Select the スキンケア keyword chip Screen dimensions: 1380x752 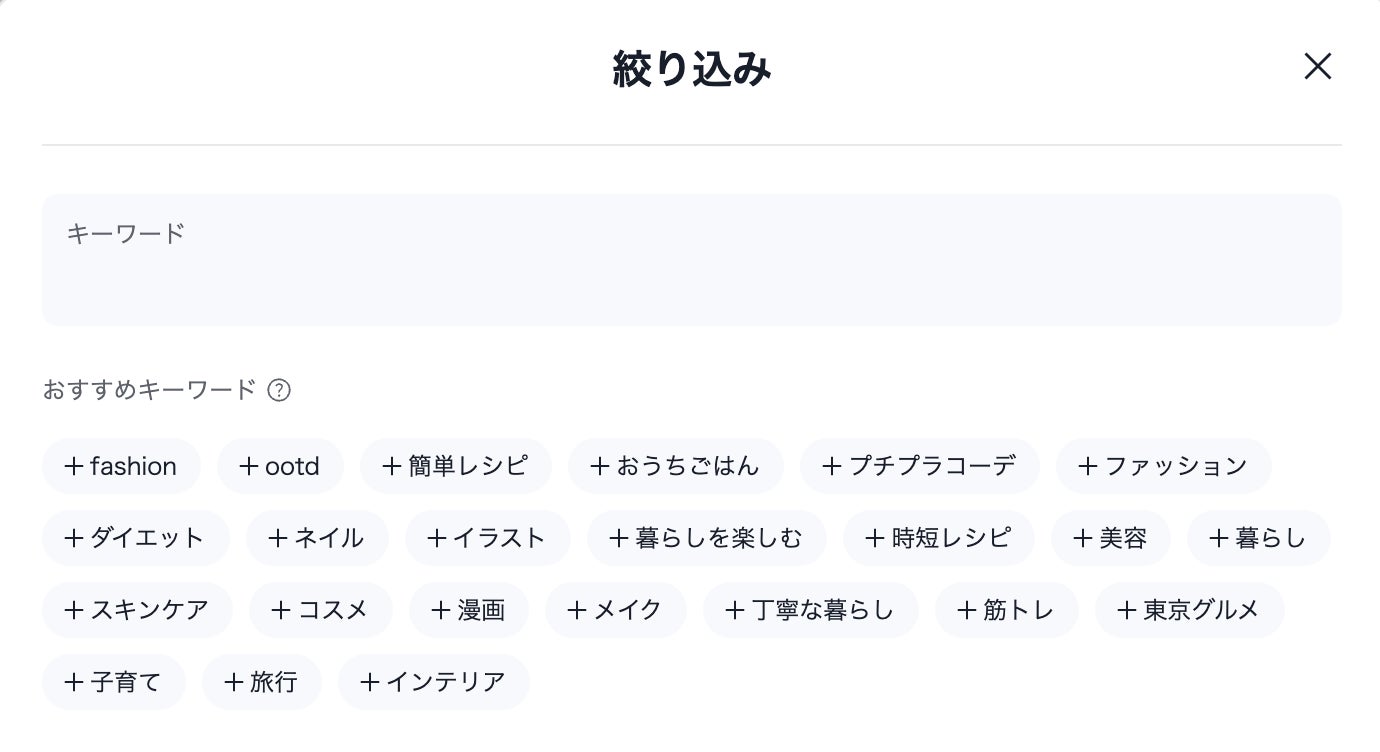tap(137, 609)
